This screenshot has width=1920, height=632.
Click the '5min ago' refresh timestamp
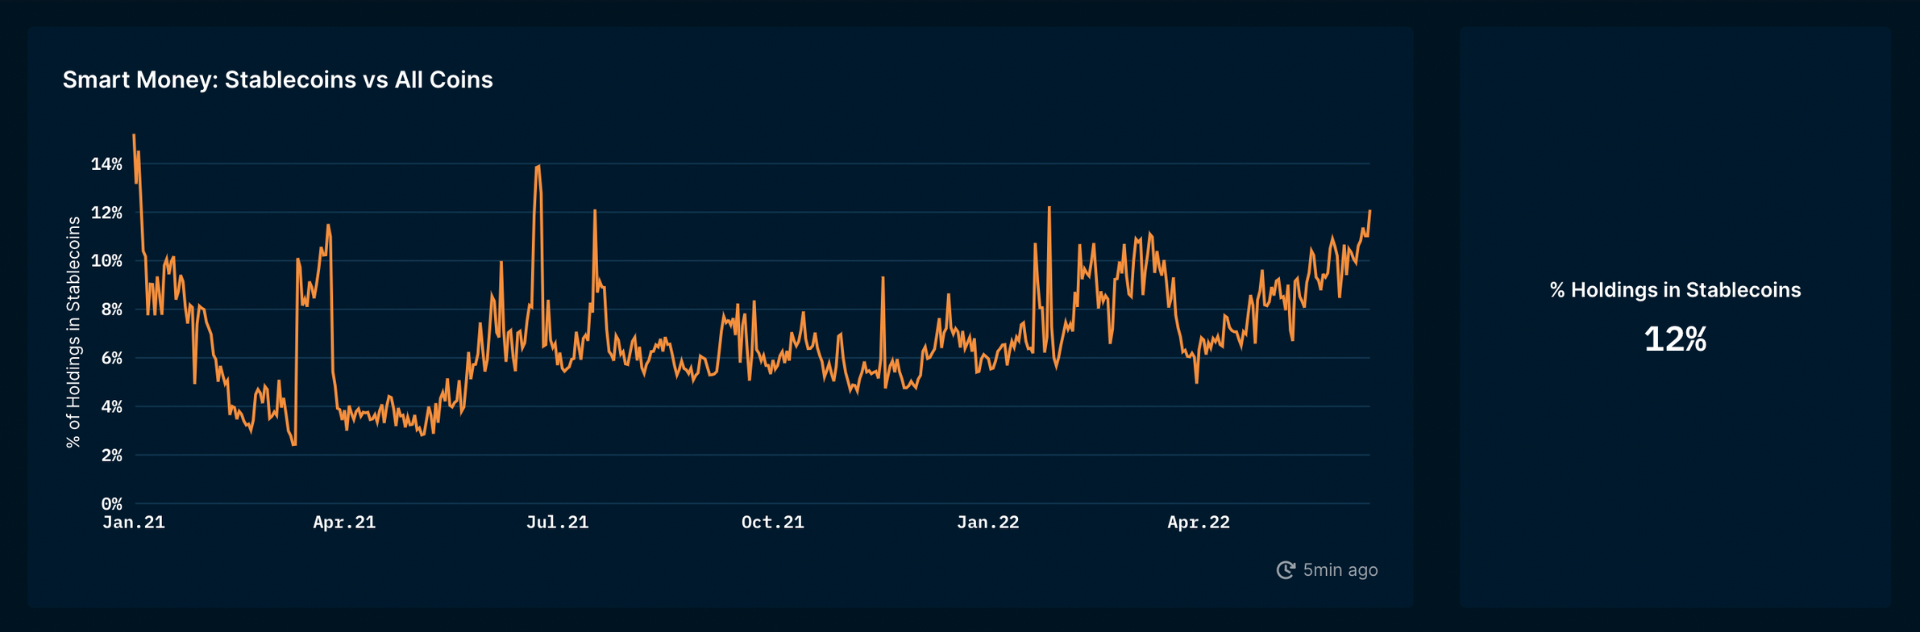(x=1340, y=570)
